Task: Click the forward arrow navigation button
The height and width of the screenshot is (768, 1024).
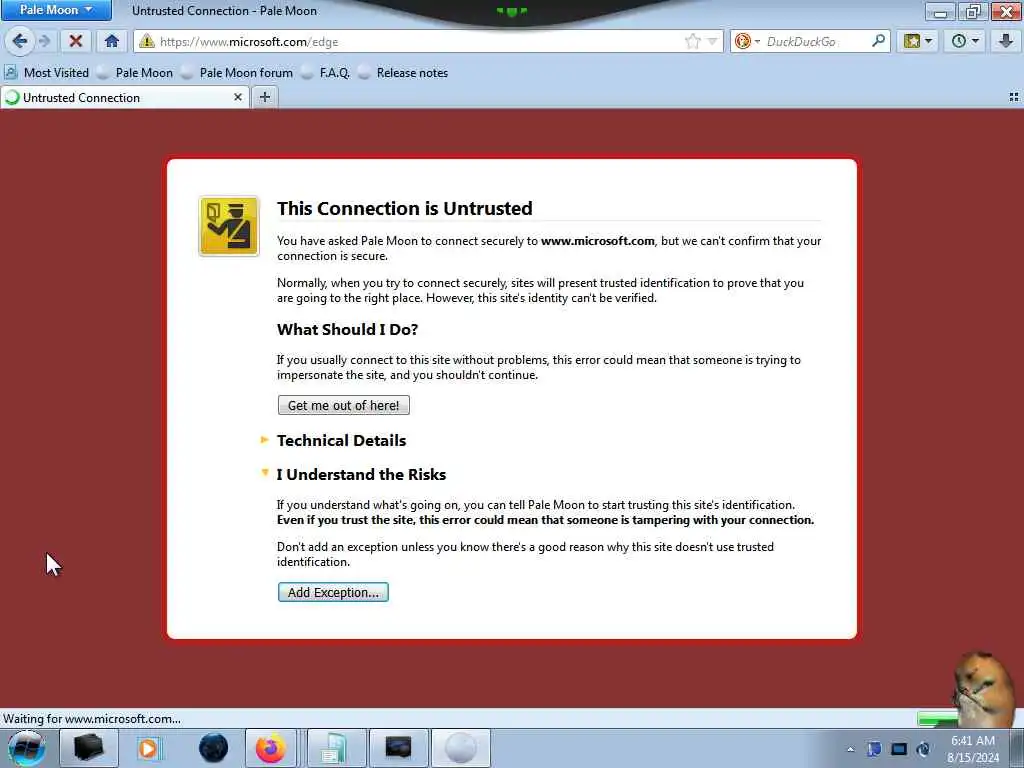Action: pyautogui.click(x=45, y=41)
